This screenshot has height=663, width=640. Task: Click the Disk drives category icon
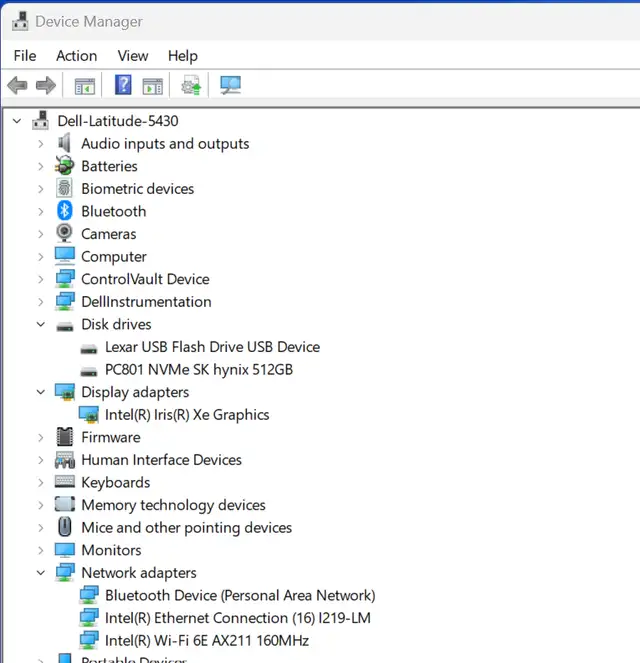tap(65, 326)
